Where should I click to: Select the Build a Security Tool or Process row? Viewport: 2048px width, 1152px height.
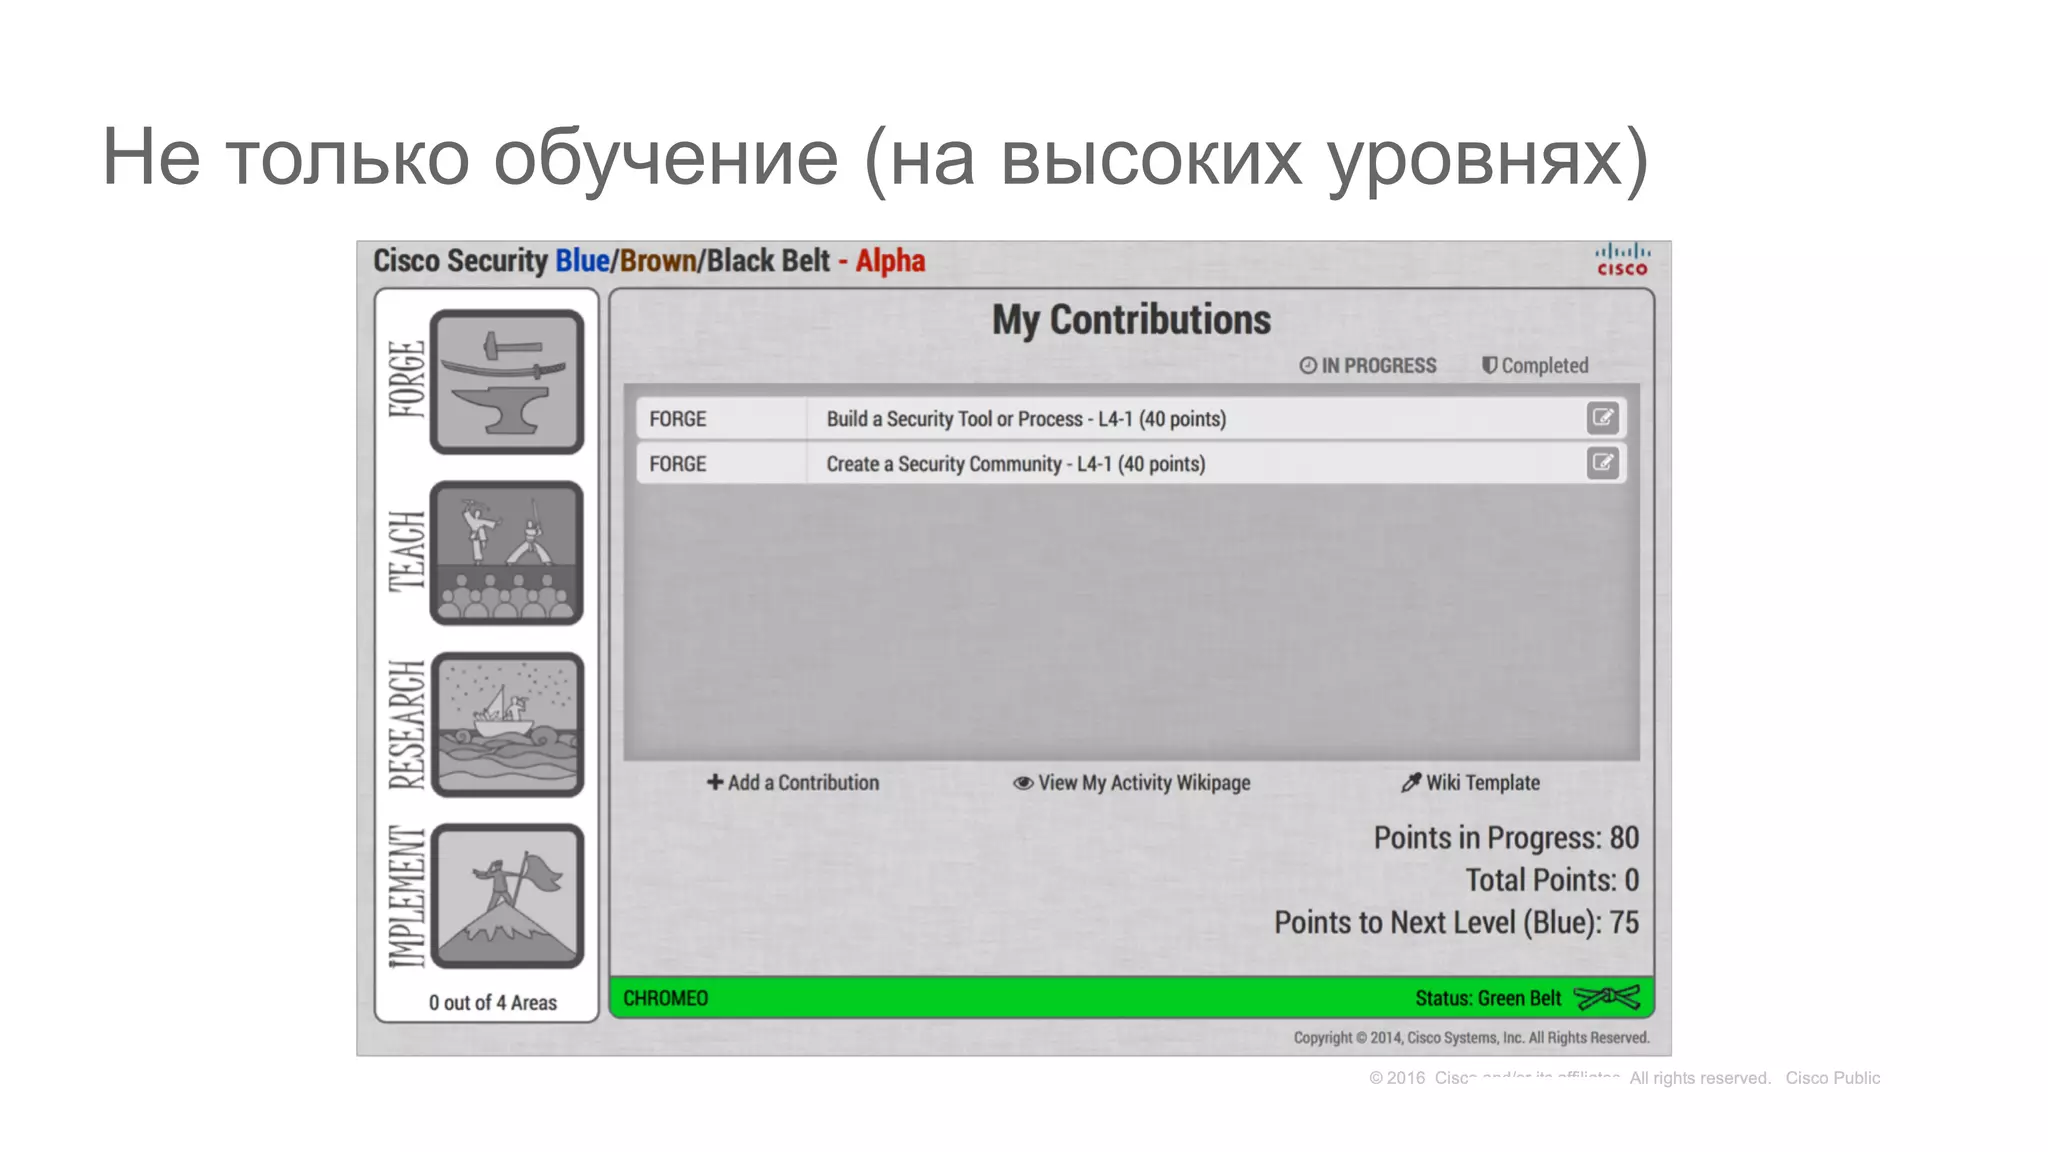pos(1131,418)
